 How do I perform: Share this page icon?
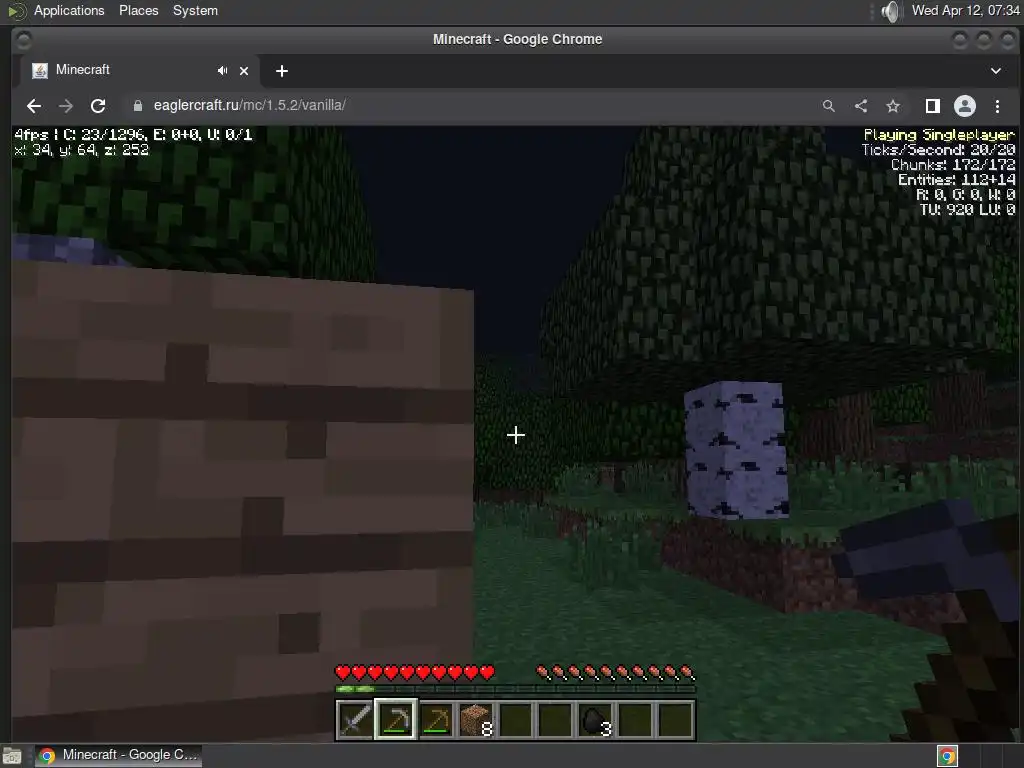861,106
